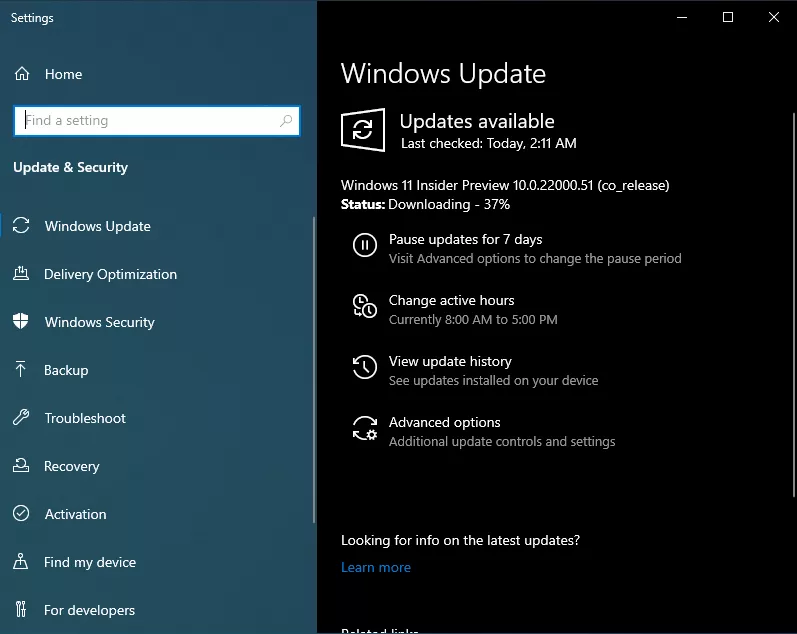Open For developers settings
The image size is (797, 634).
point(89,610)
